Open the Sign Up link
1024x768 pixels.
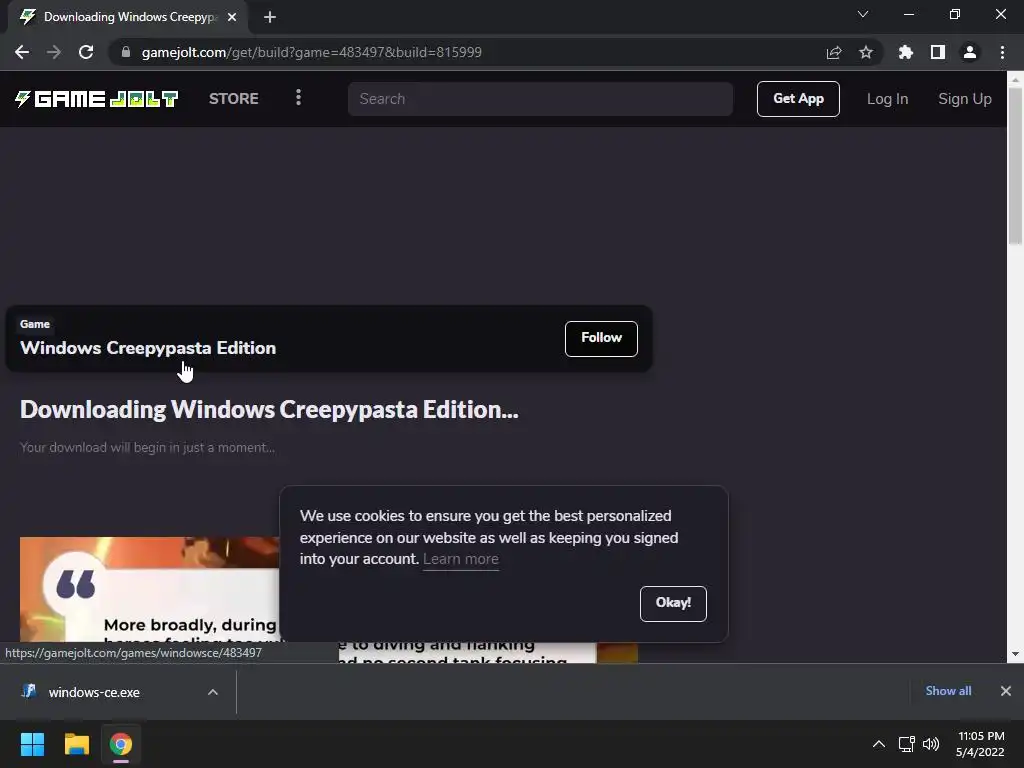click(965, 99)
